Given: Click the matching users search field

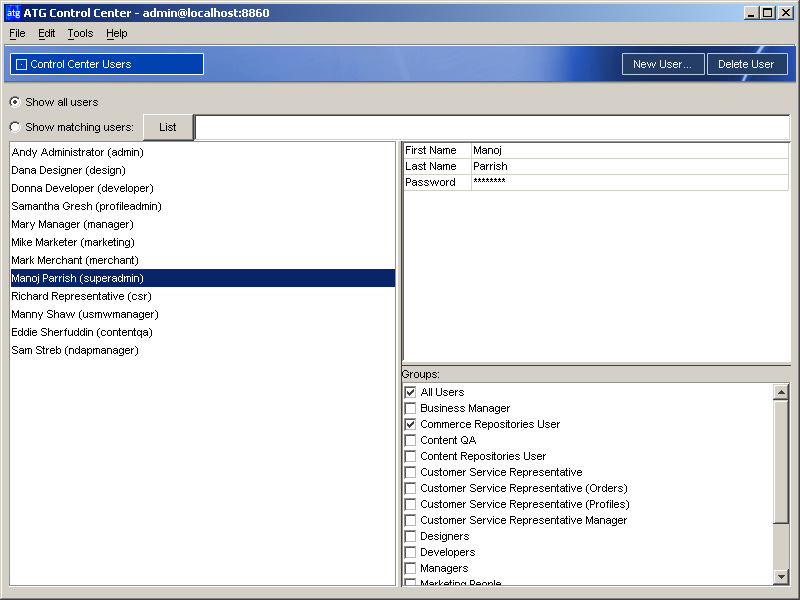Looking at the screenshot, I should point(492,127).
